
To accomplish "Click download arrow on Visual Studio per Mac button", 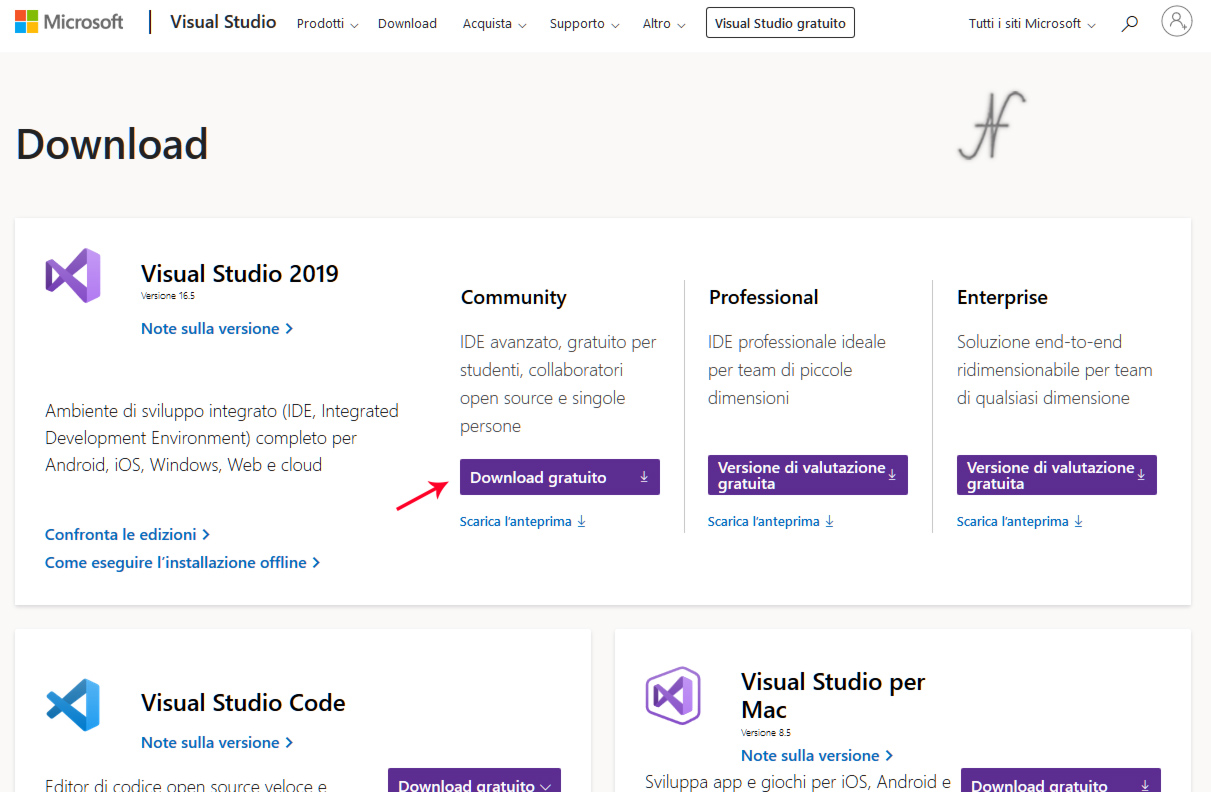I will [x=1144, y=785].
